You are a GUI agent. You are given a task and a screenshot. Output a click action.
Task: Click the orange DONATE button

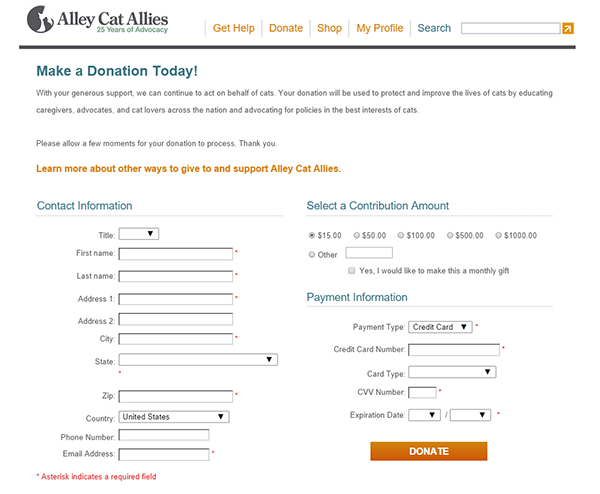[429, 452]
